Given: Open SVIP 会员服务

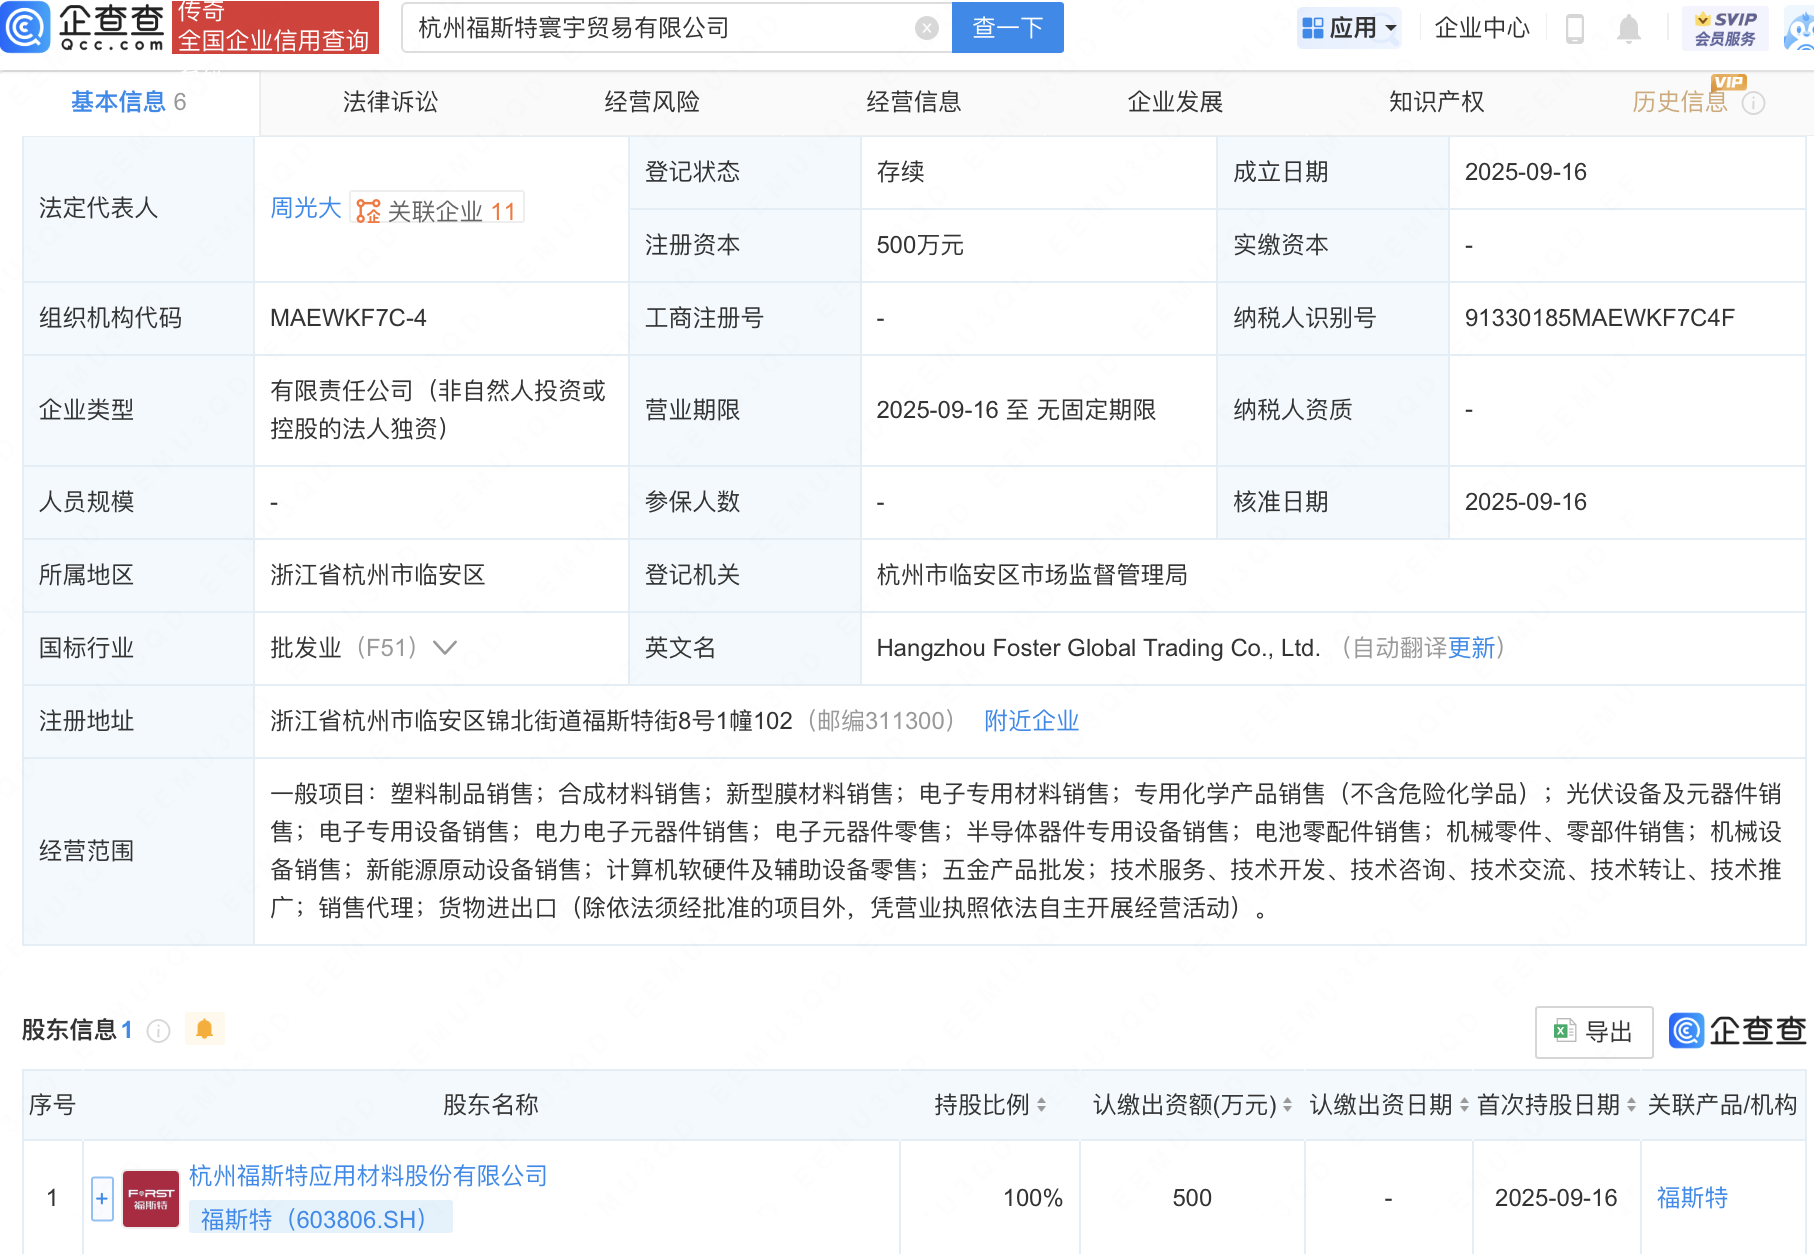Looking at the screenshot, I should click(x=1725, y=28).
